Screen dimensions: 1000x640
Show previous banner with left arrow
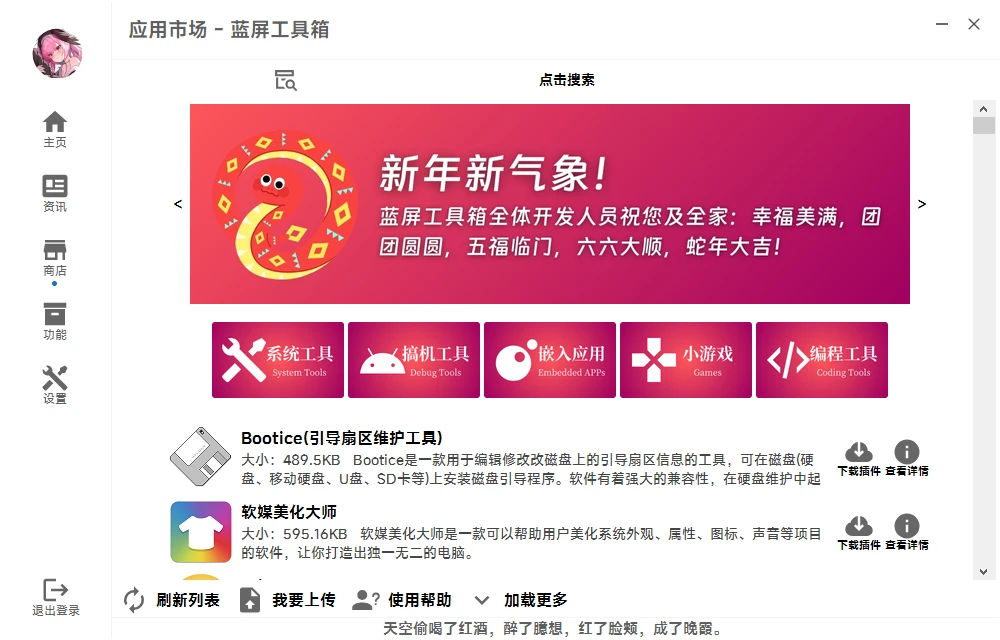[x=178, y=204]
